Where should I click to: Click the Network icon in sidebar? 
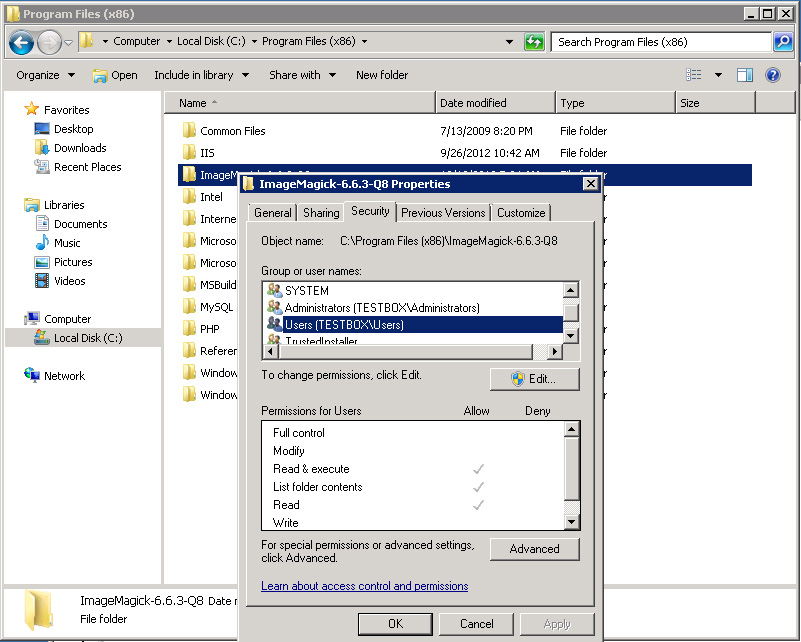[x=32, y=375]
